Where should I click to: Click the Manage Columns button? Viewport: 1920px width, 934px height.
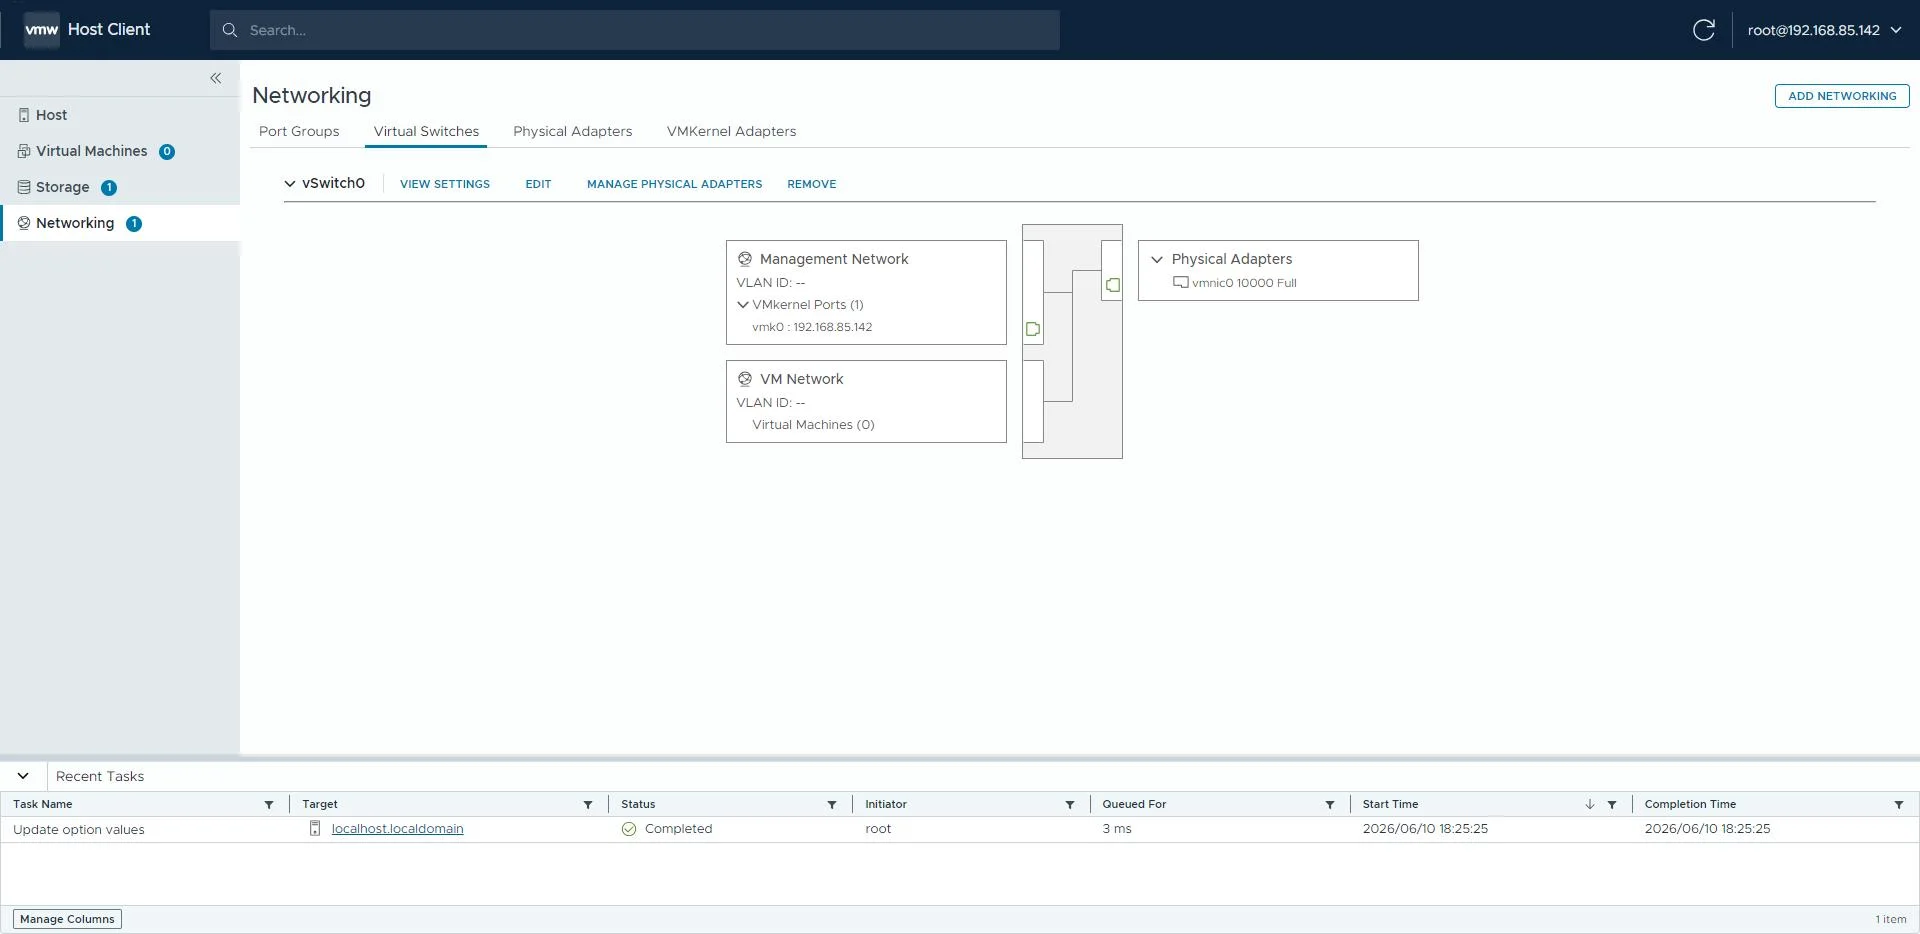[x=68, y=919]
